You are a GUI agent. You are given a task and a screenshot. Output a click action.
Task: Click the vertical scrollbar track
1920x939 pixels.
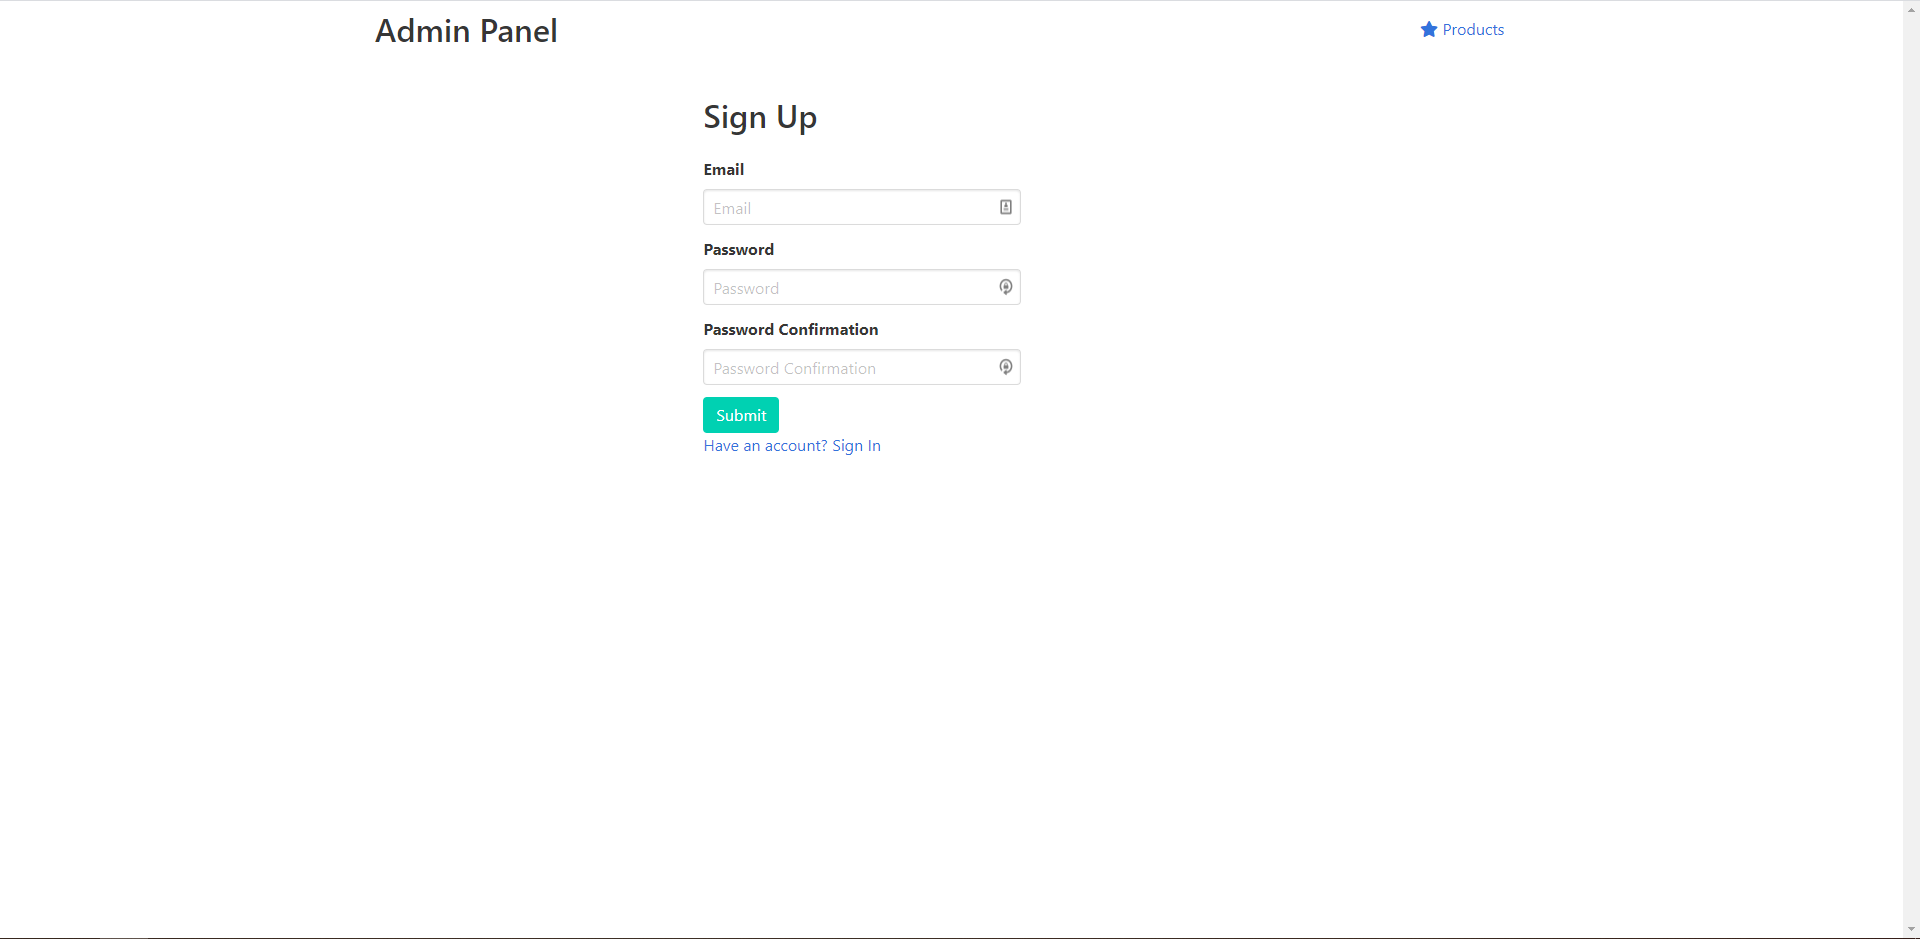coord(1911,500)
